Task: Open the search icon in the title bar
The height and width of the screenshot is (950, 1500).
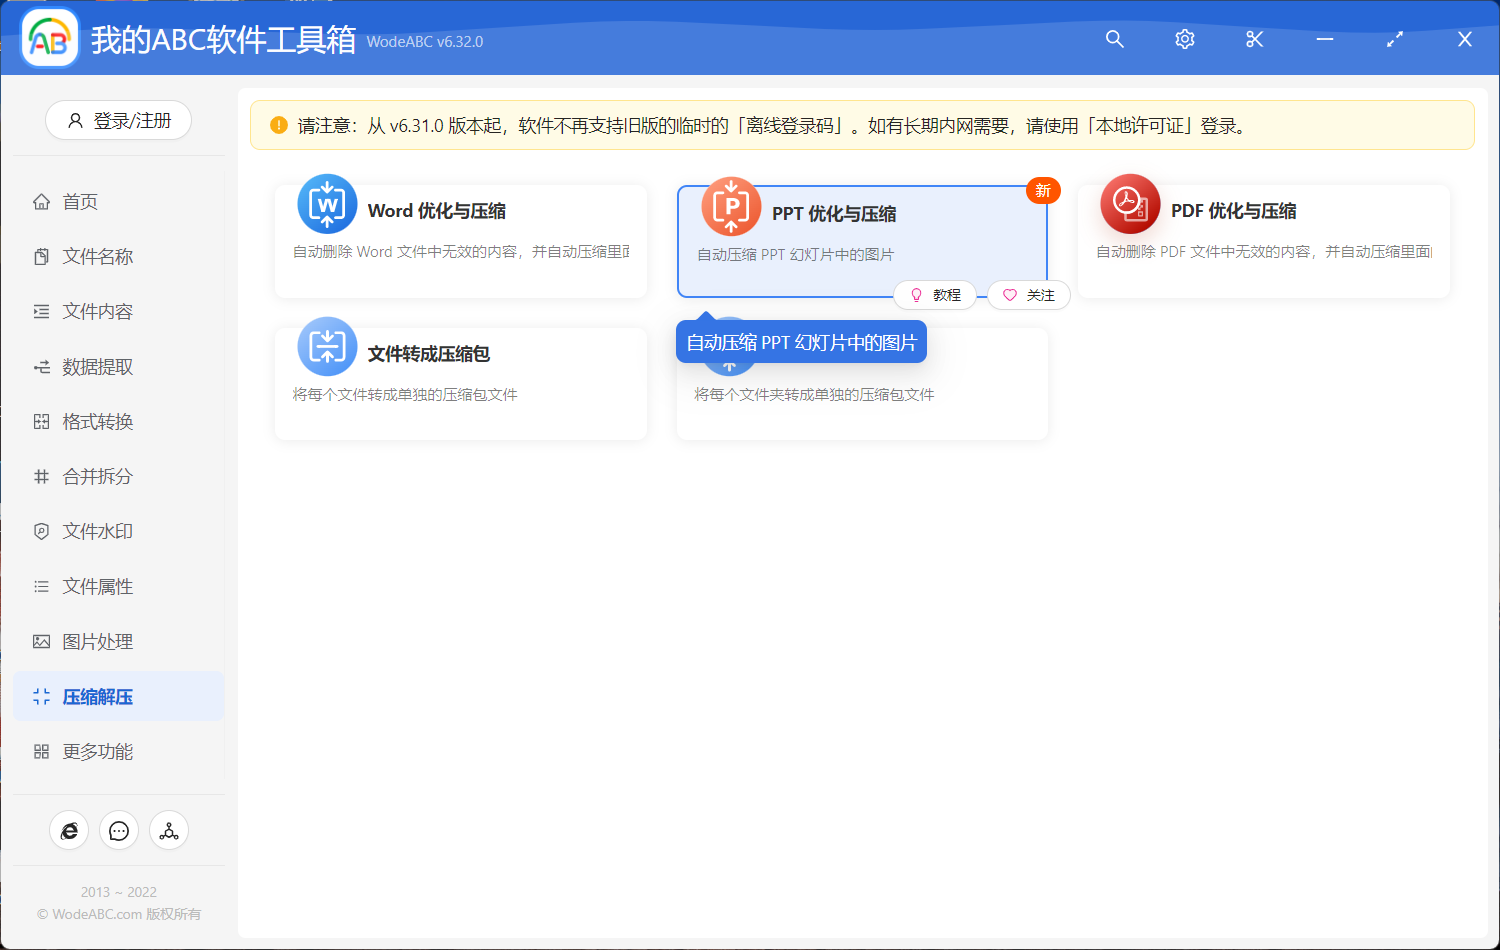Action: click(x=1114, y=39)
